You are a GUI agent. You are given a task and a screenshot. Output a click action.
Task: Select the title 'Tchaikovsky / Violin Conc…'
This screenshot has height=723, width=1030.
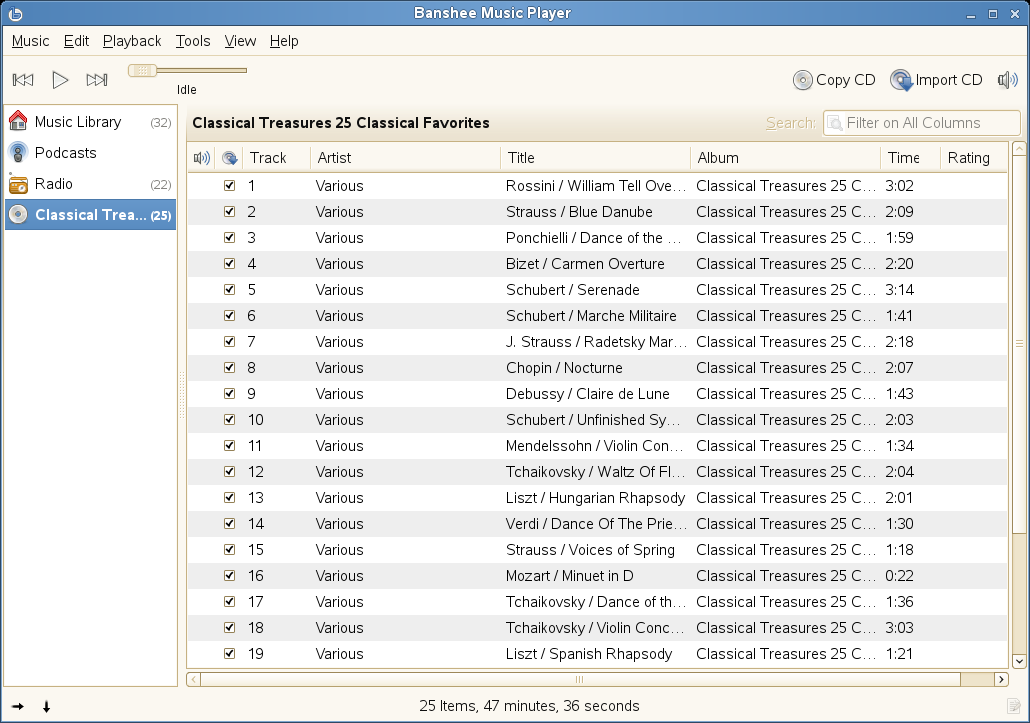tap(594, 628)
